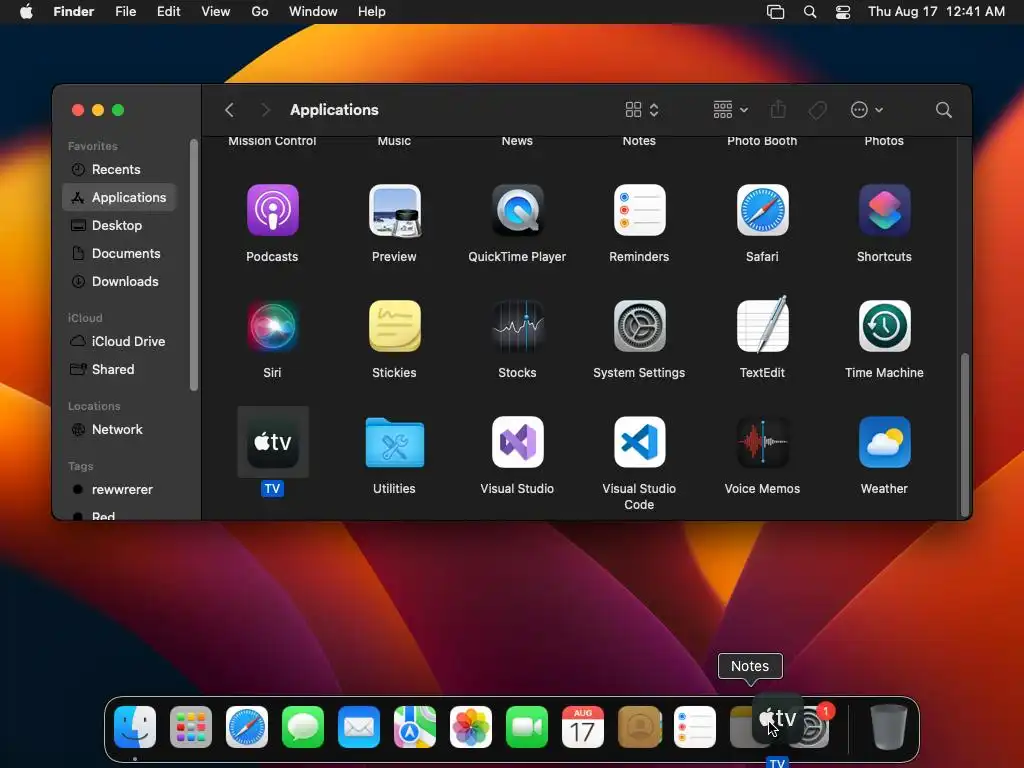Open Recents in the sidebar
Screen dimensions: 1024x768
[120, 169]
